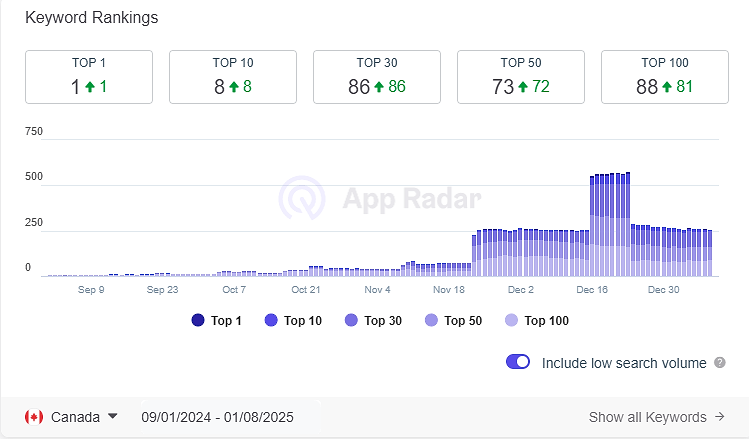
Task: Click the green up arrow in TOP 30 card
Action: pos(379,86)
